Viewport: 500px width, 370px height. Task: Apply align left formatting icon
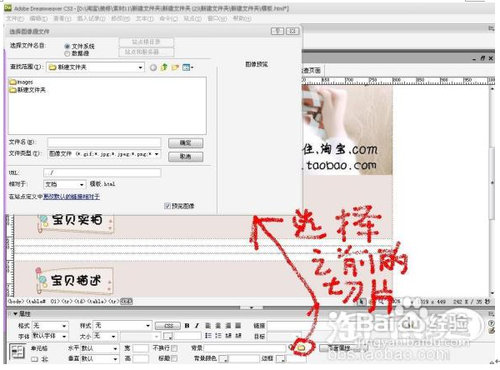pyautogui.click(x=208, y=325)
